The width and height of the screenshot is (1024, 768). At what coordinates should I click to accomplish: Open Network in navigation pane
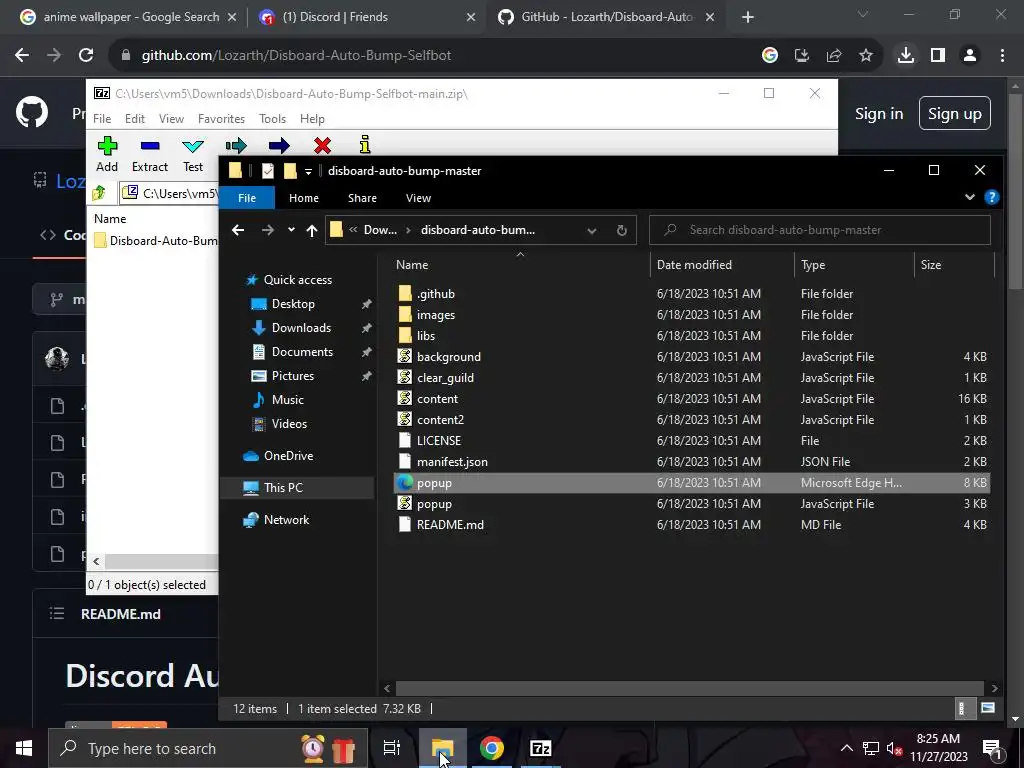click(x=286, y=520)
